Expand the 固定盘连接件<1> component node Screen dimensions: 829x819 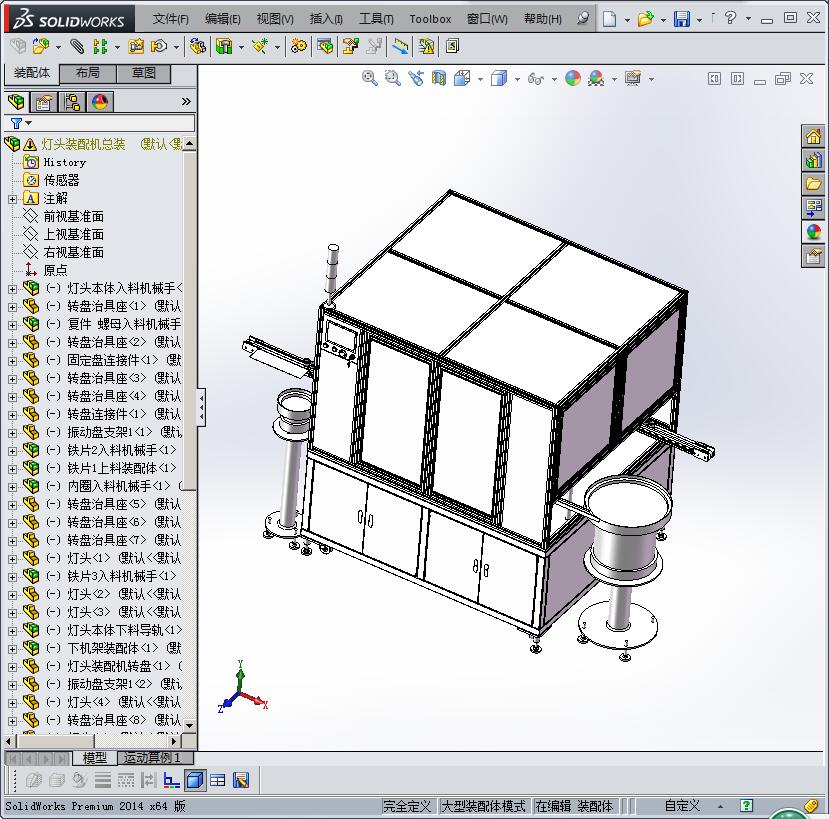(x=12, y=361)
